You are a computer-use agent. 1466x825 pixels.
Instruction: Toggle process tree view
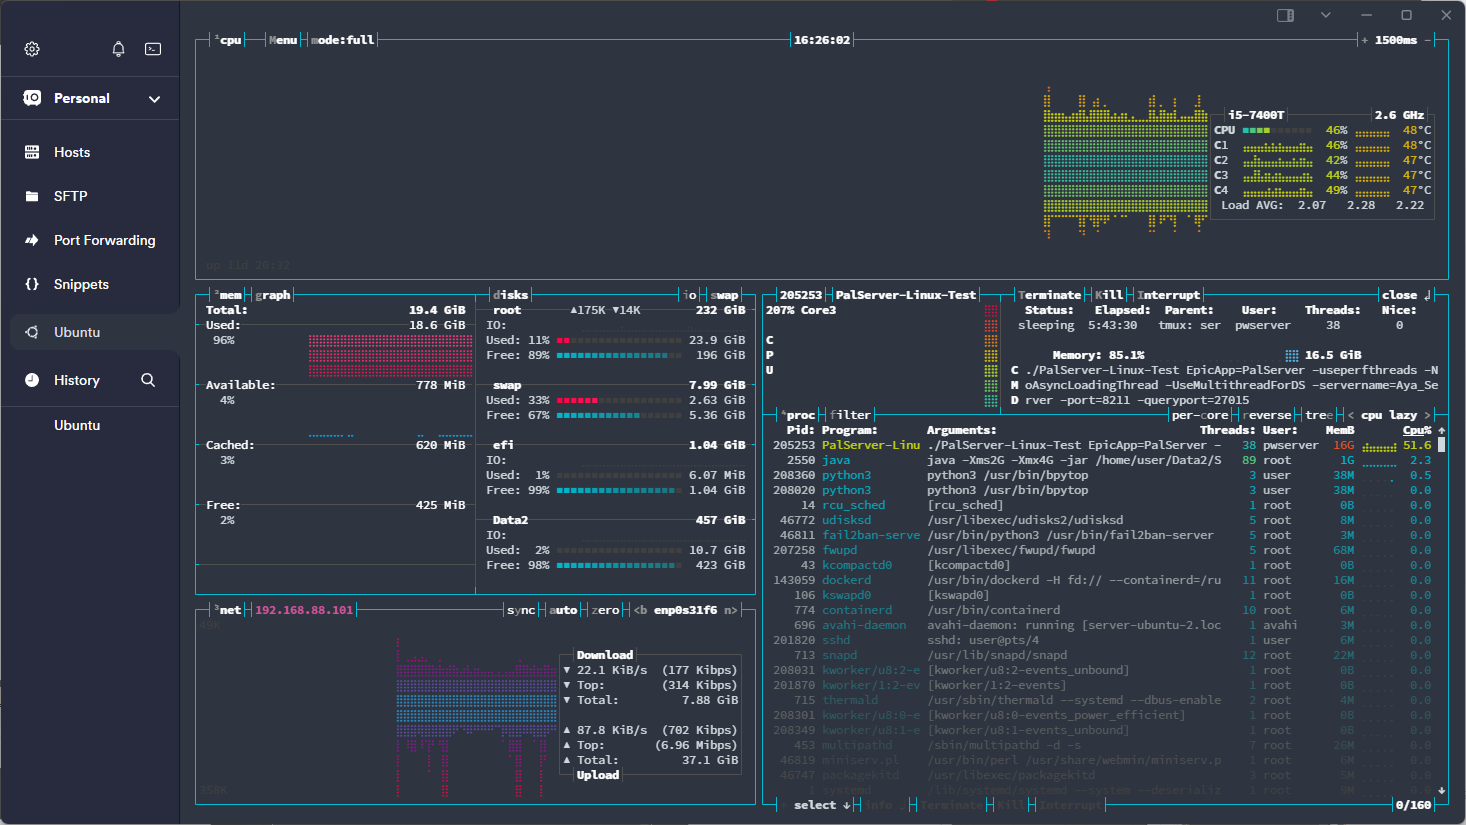pos(1319,415)
